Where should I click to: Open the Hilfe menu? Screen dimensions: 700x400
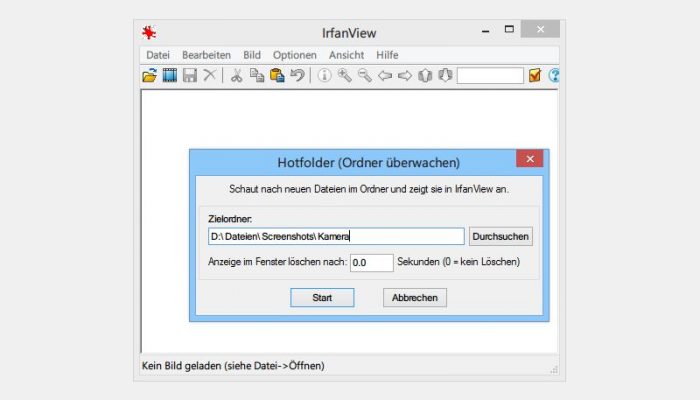387,55
